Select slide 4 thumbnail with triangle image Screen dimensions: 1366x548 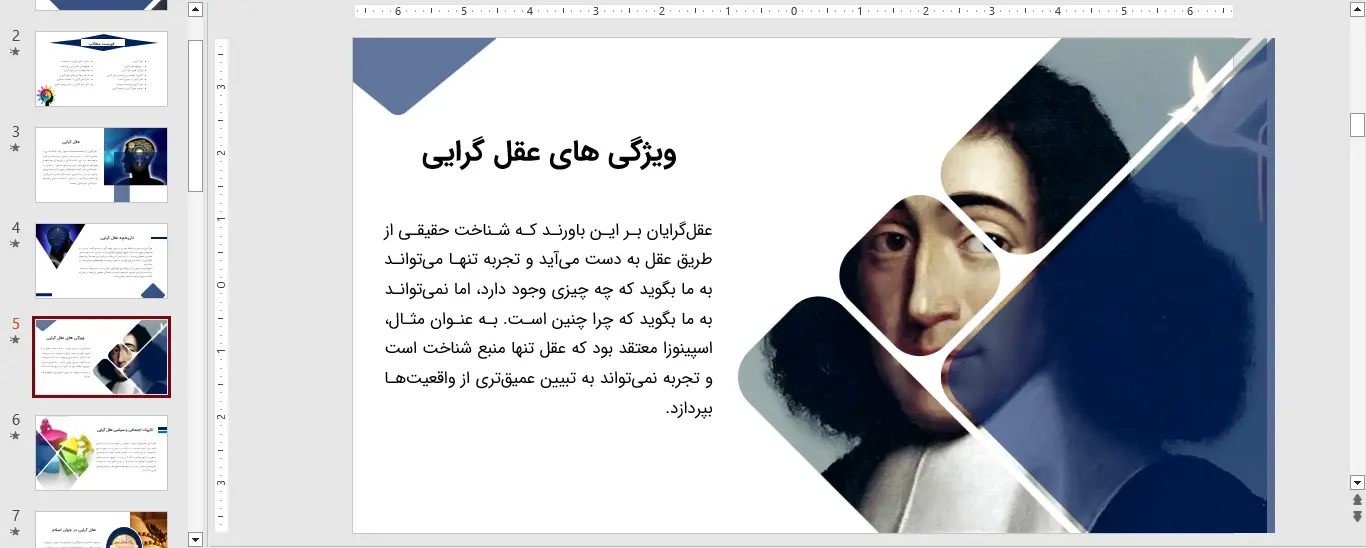click(x=101, y=261)
